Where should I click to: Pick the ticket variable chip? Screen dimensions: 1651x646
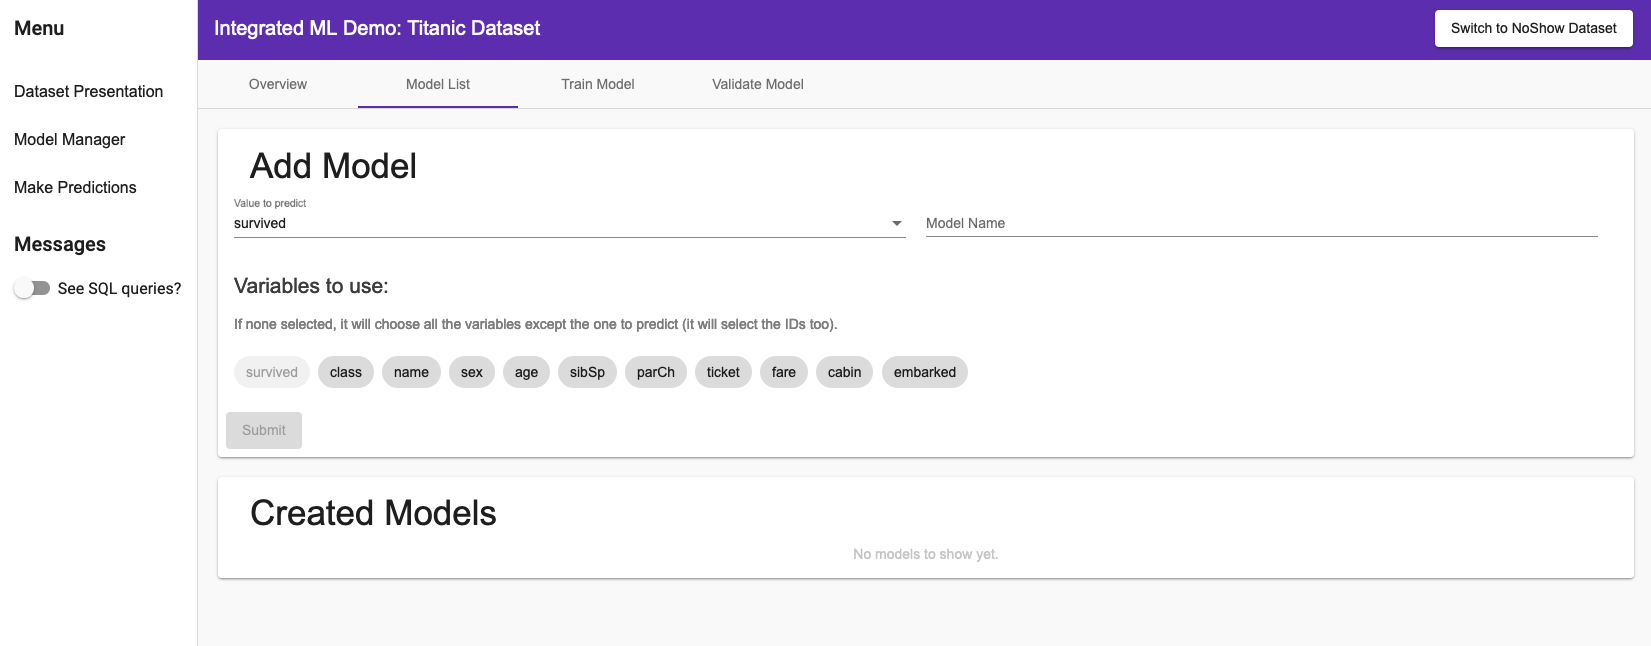pos(723,372)
